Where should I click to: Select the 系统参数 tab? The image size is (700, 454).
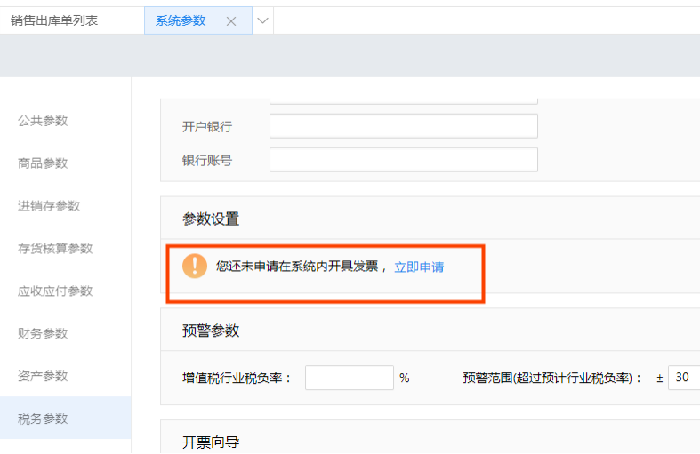(x=181, y=21)
